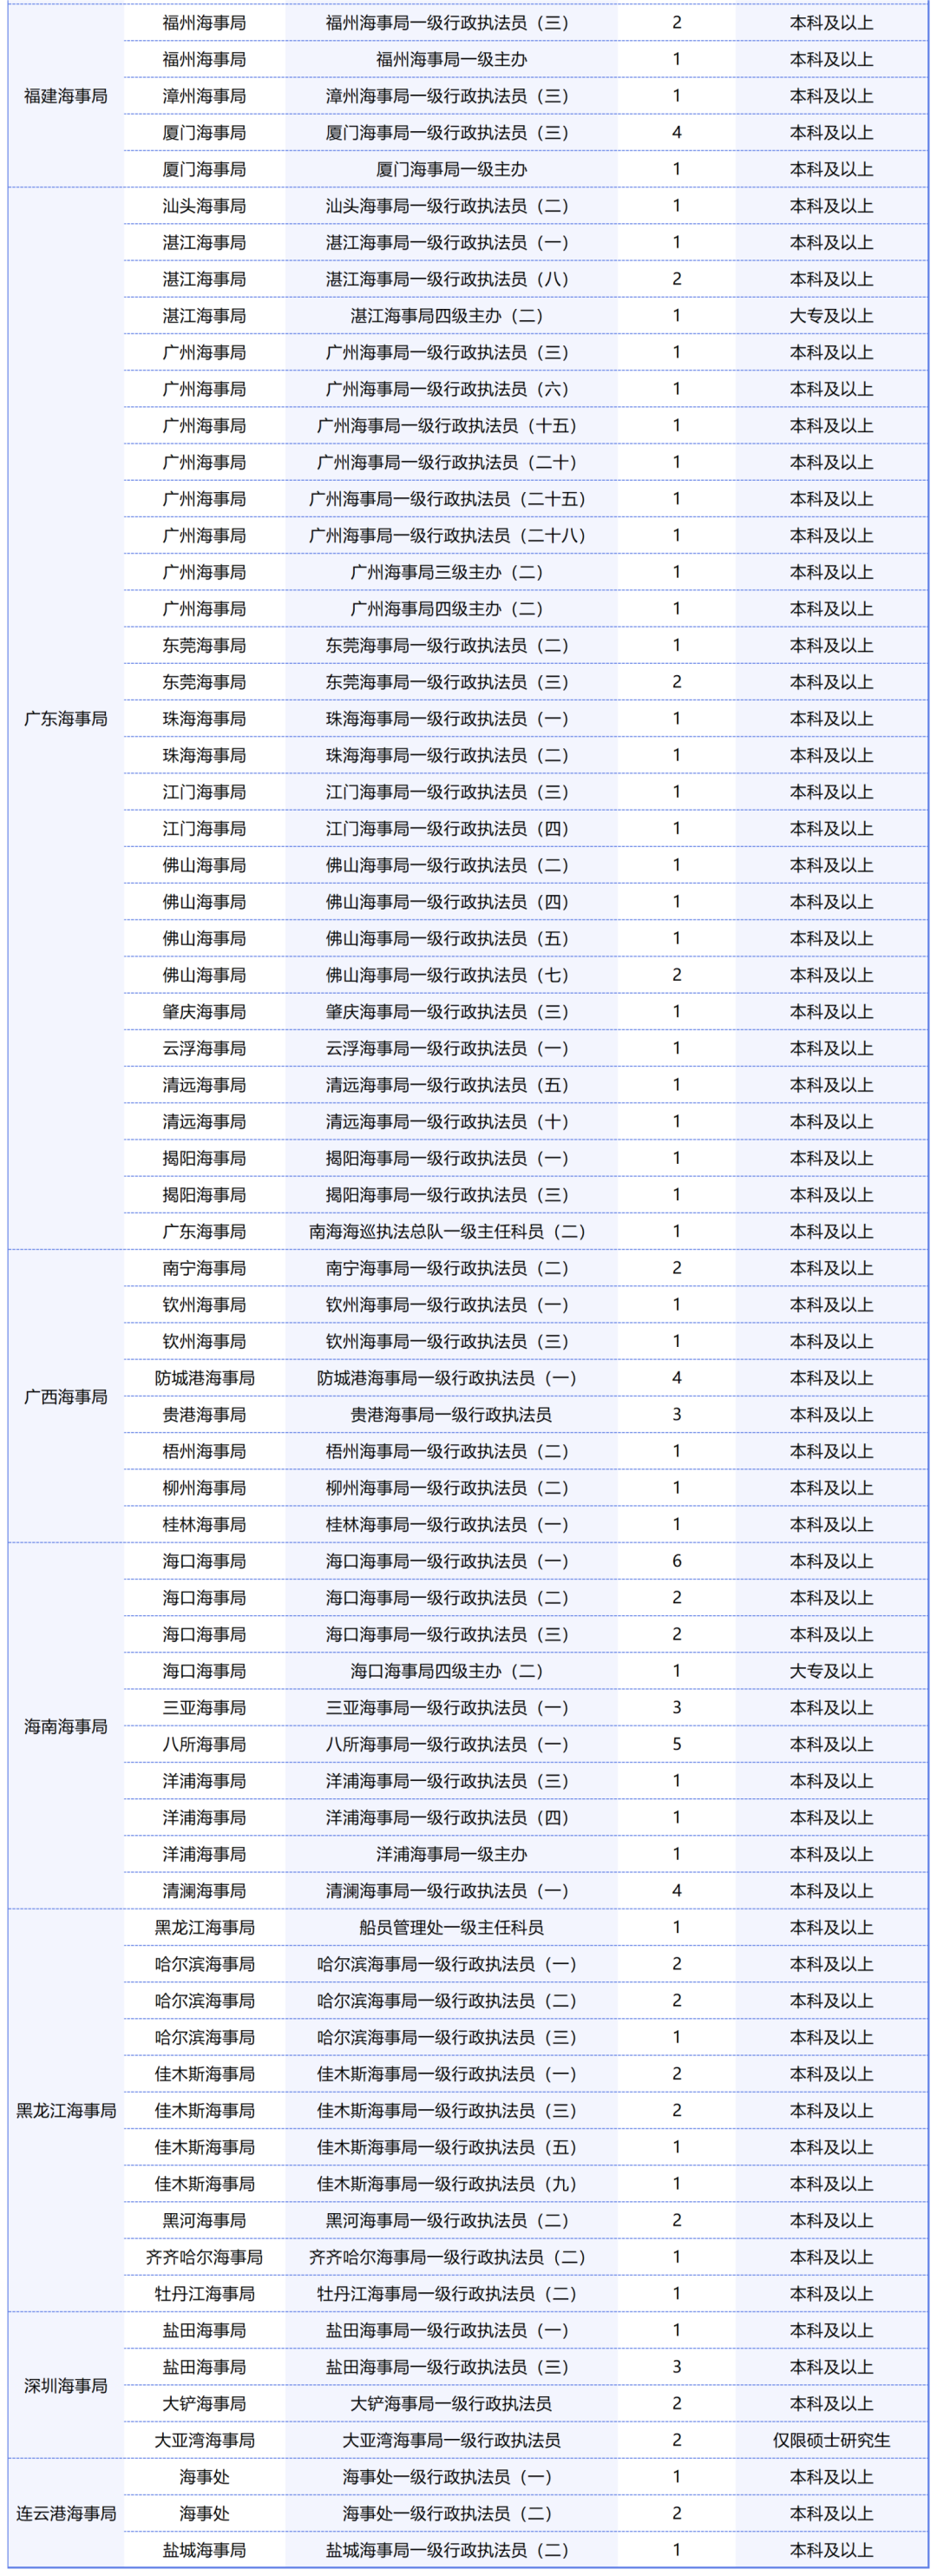Click count 4 in 防城港海事局 row

point(677,1378)
